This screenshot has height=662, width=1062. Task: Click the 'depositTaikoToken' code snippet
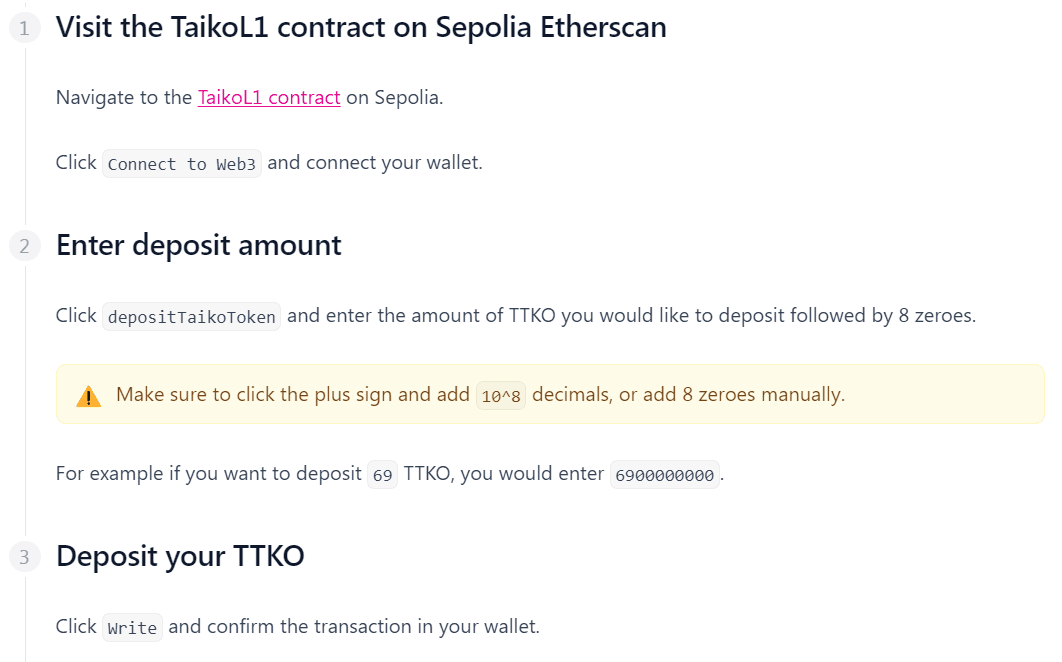tap(192, 316)
